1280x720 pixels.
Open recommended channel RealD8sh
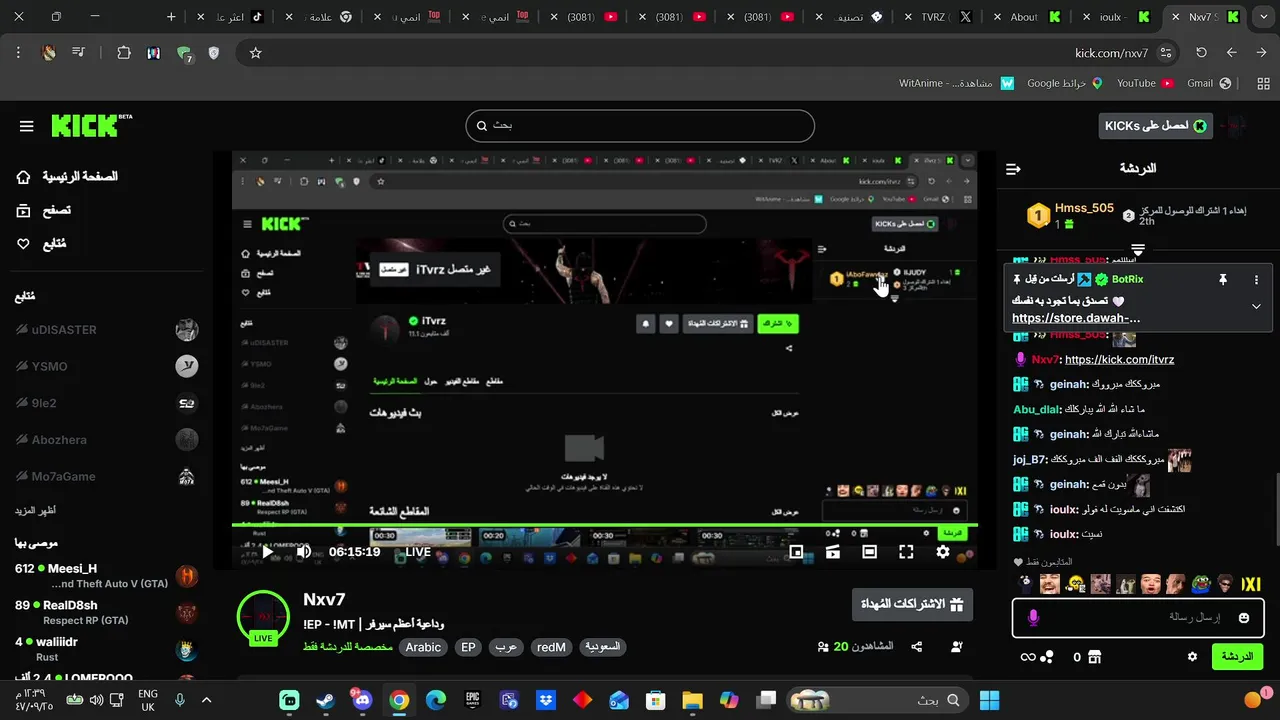coord(107,612)
